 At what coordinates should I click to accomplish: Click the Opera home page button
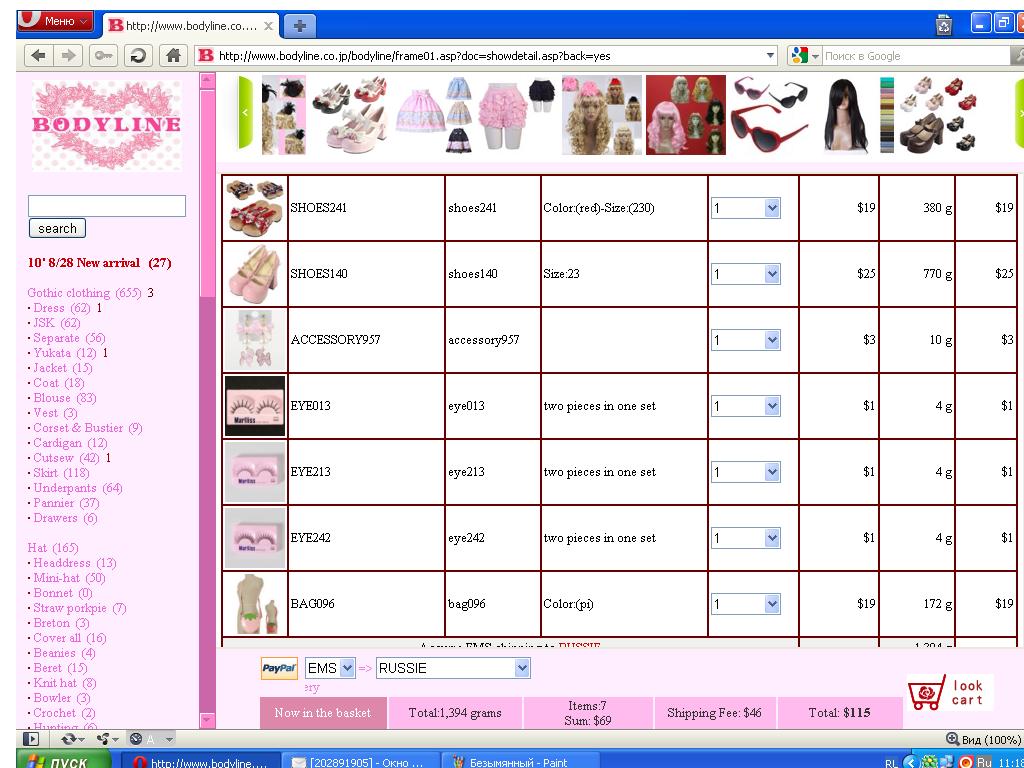pyautogui.click(x=172, y=56)
